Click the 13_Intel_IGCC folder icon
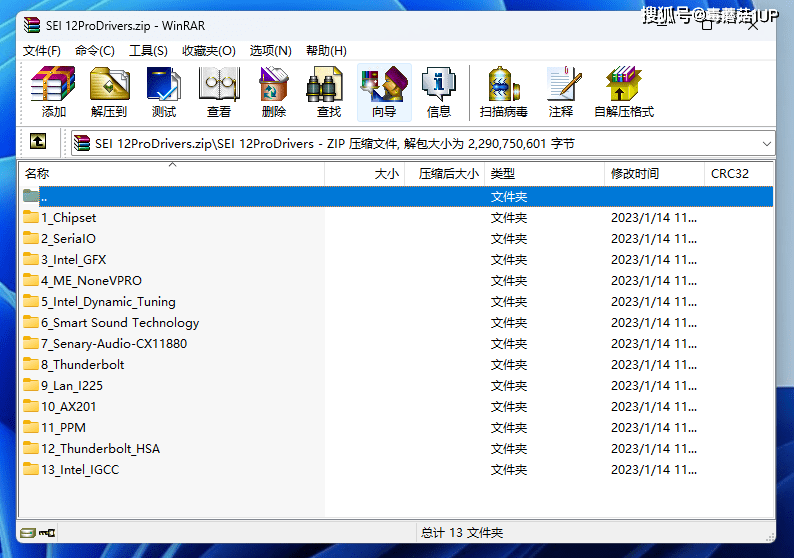 (31, 469)
